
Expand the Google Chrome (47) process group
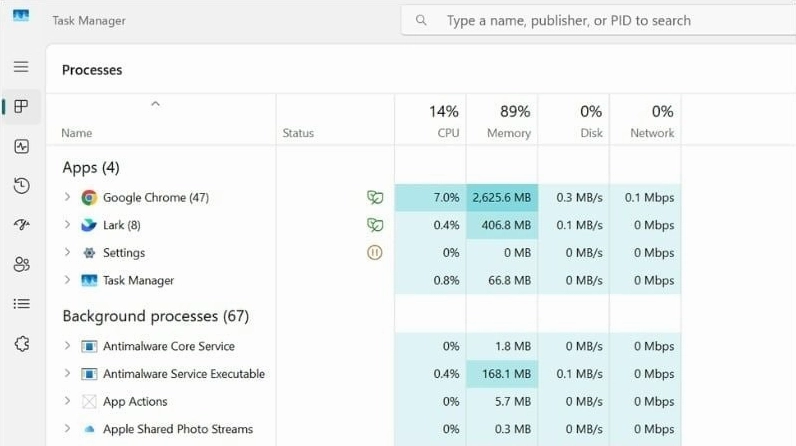(x=67, y=197)
